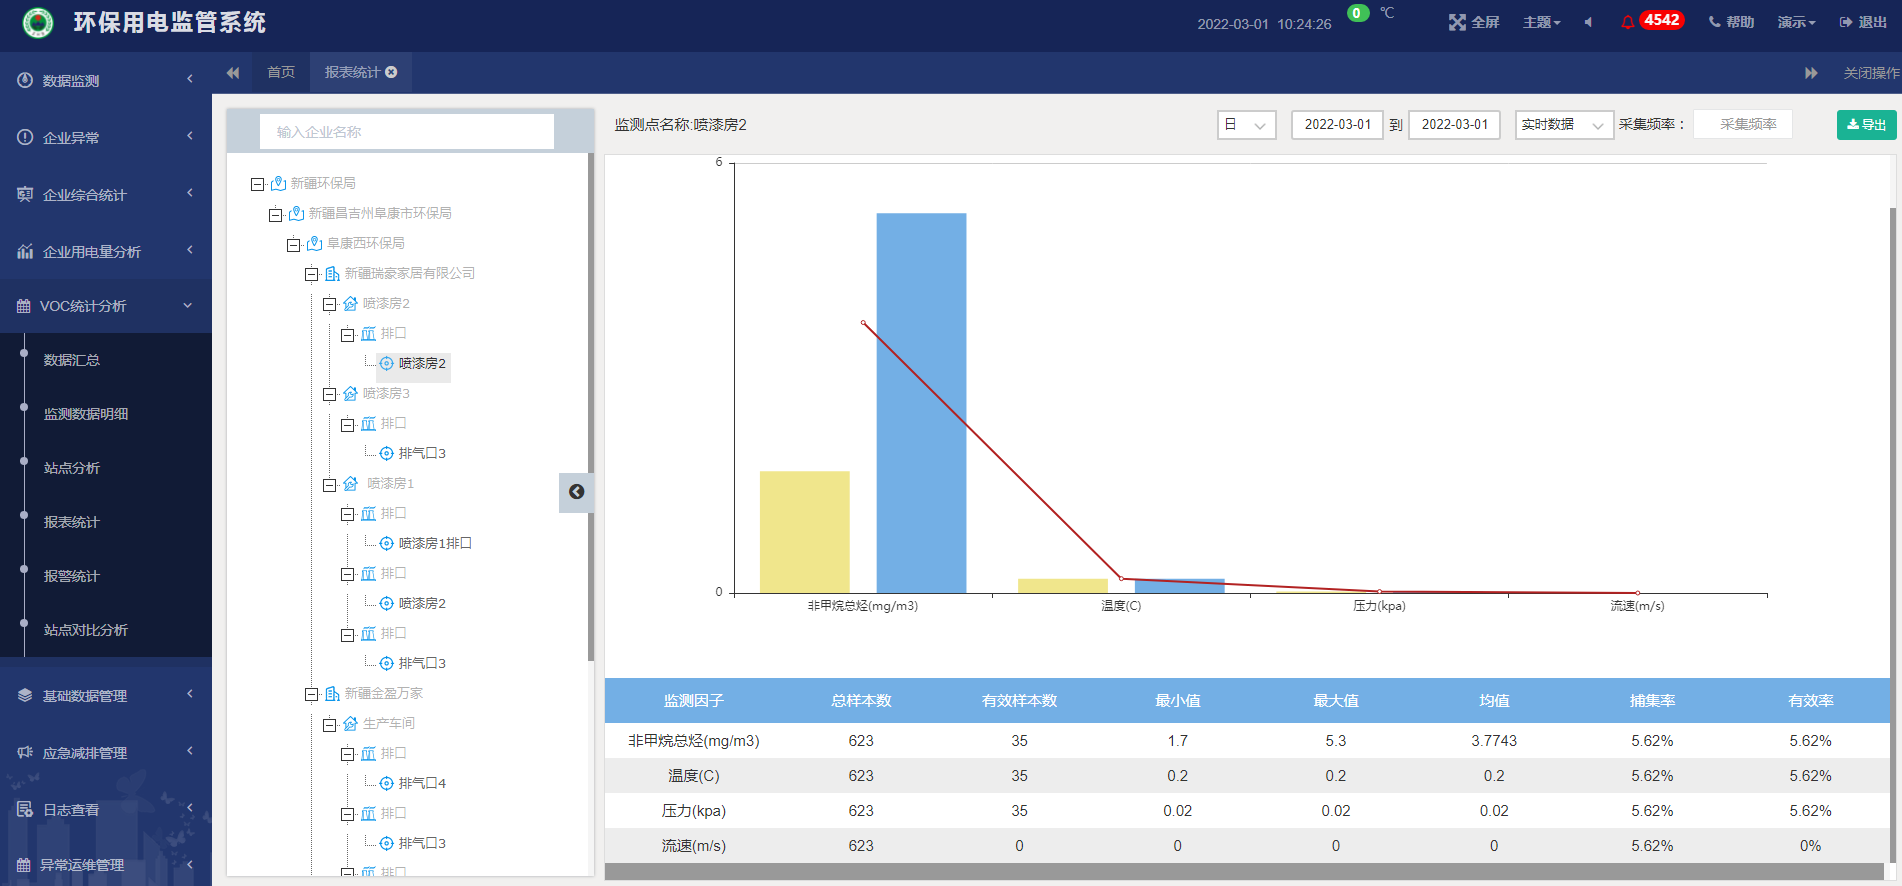Open the 实时数据 data type dropdown
Image resolution: width=1902 pixels, height=886 pixels.
(x=1563, y=125)
